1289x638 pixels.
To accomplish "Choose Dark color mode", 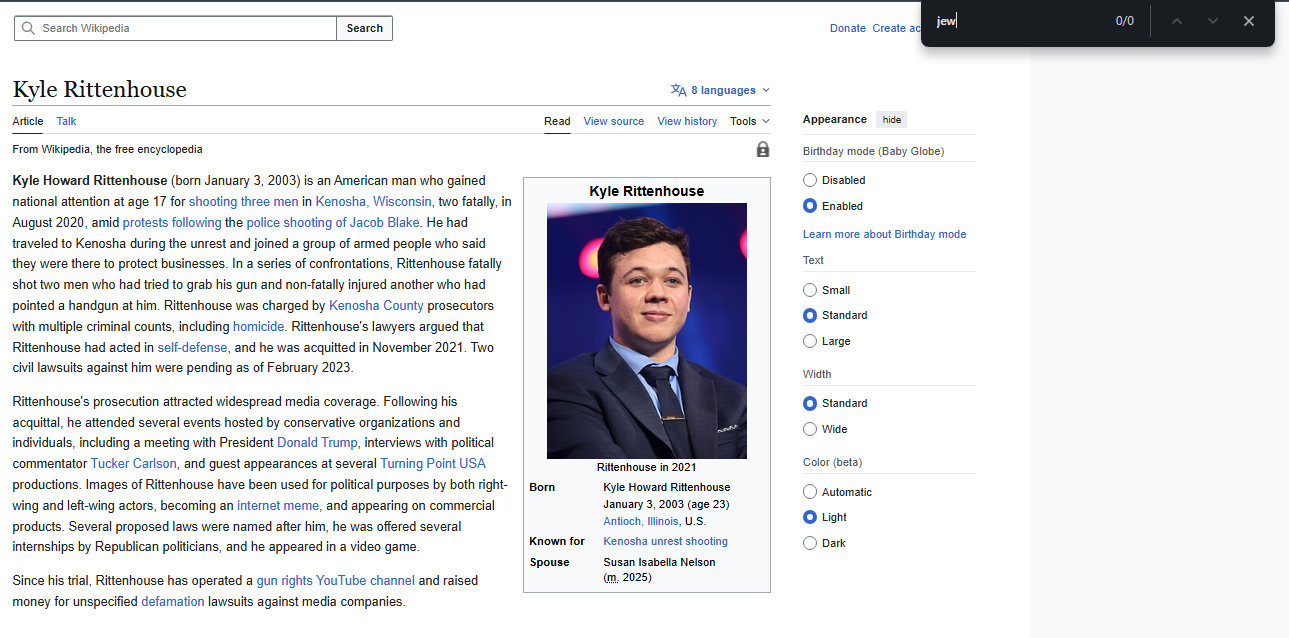I will (810, 543).
